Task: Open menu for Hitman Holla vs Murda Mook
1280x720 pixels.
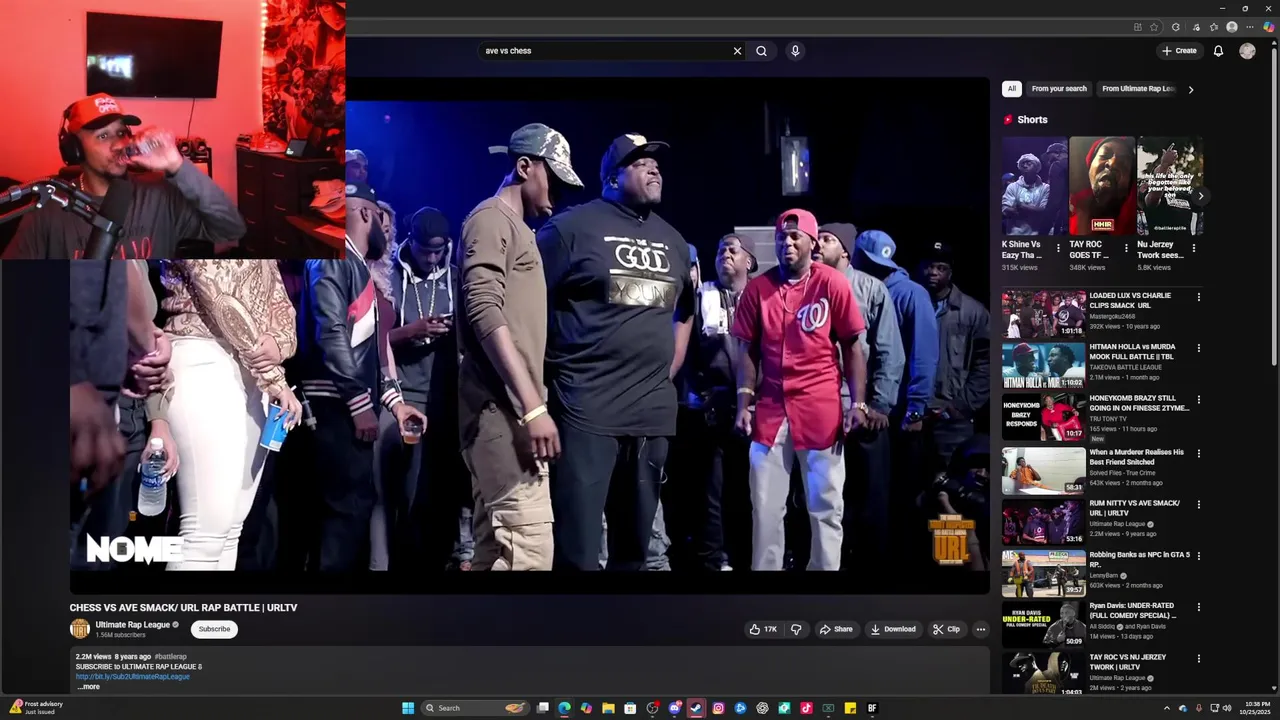Action: tap(1198, 348)
